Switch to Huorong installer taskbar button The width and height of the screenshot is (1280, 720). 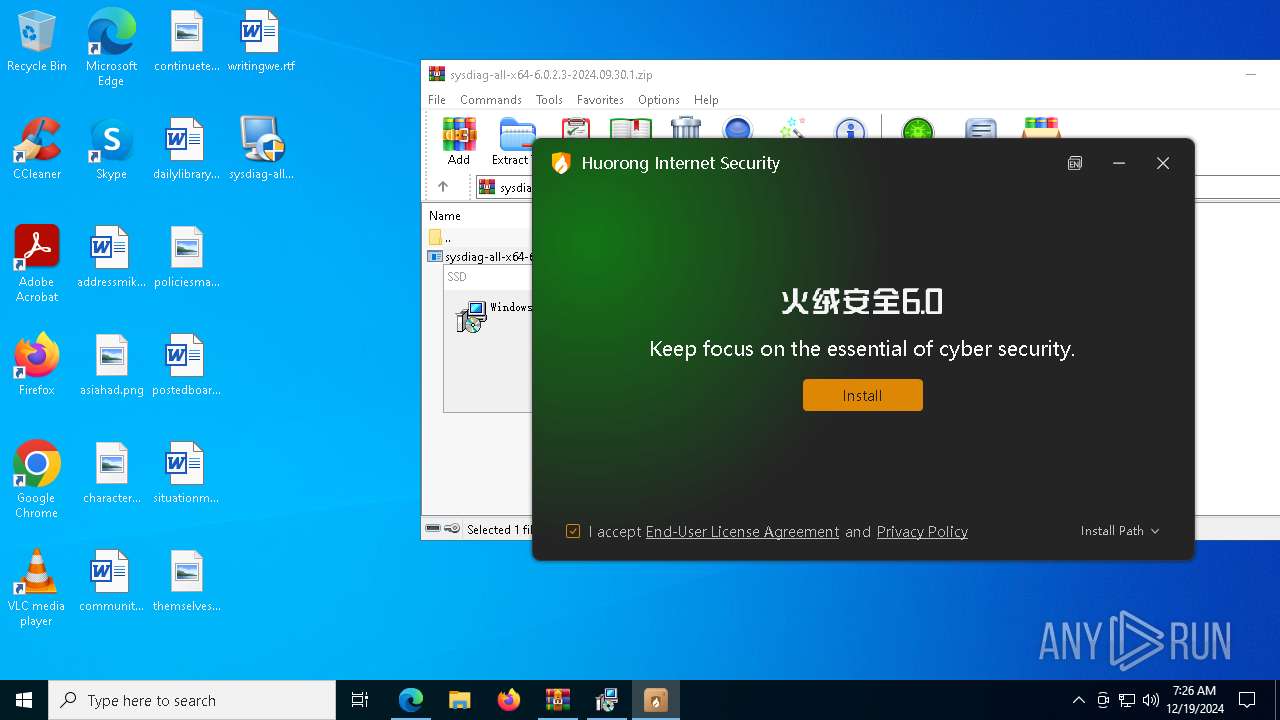pos(655,700)
